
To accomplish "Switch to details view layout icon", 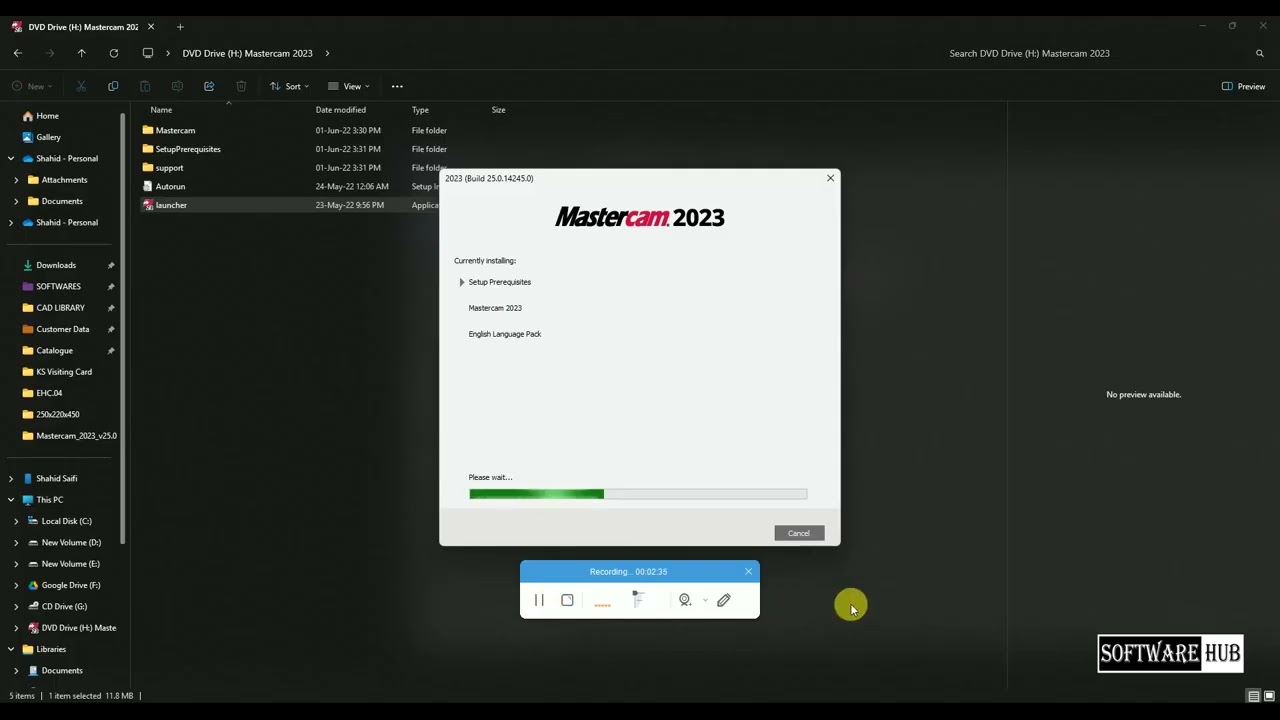I will (x=1253, y=696).
